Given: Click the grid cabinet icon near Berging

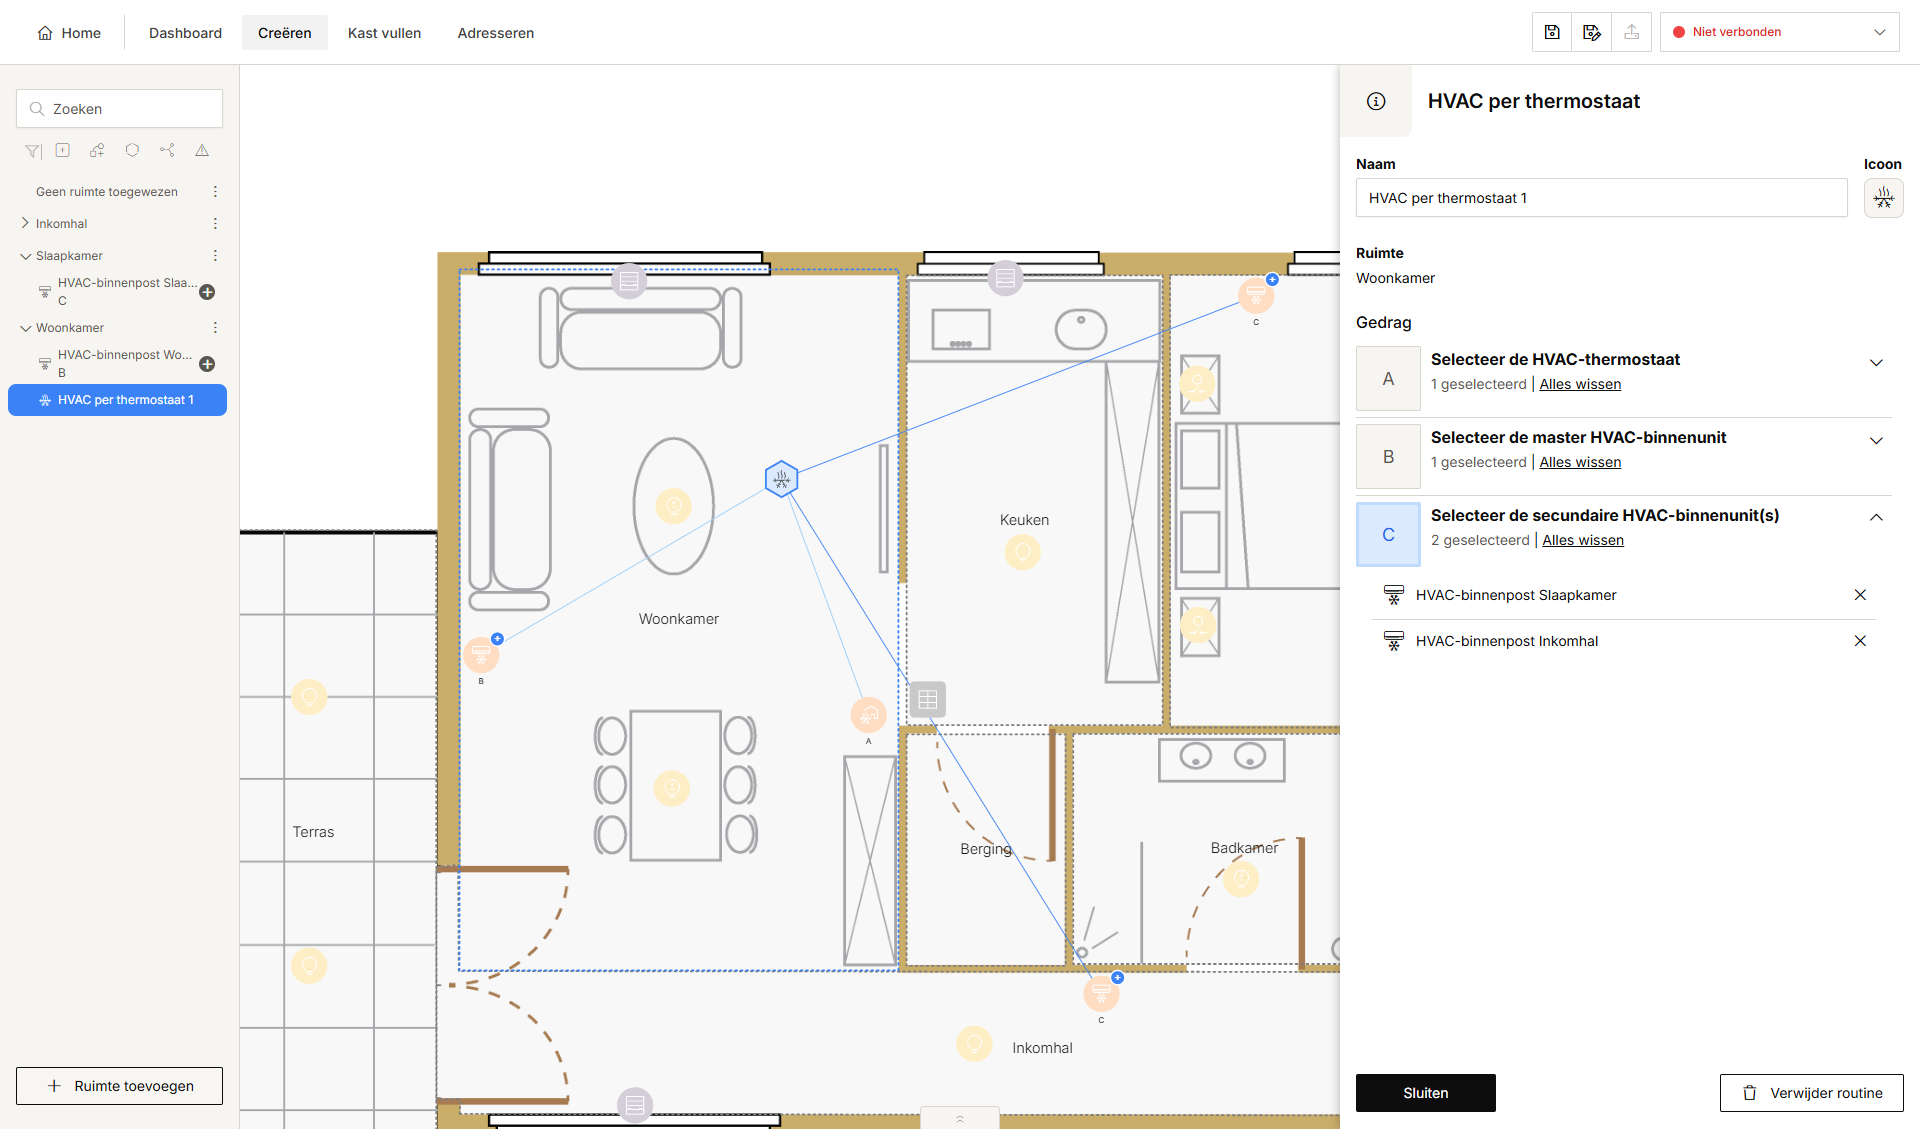Looking at the screenshot, I should pyautogui.click(x=927, y=700).
